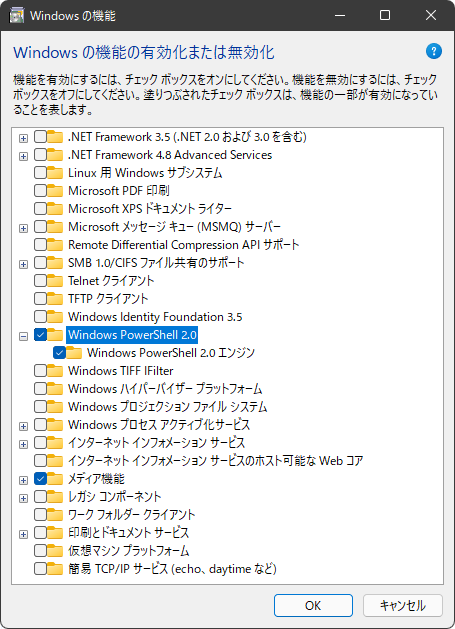Enable Telnet クライアント checkbox

point(40,281)
